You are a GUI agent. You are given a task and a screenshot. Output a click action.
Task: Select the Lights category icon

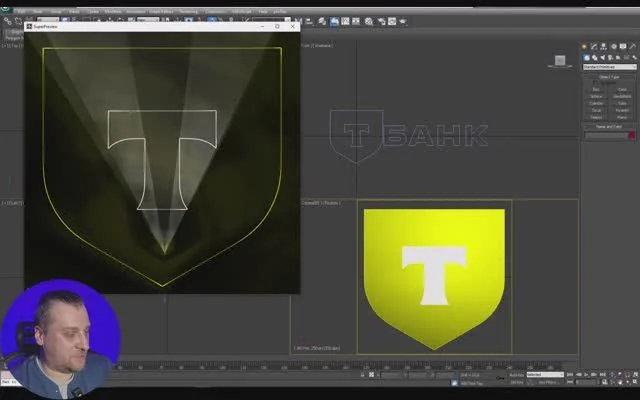[x=602, y=58]
